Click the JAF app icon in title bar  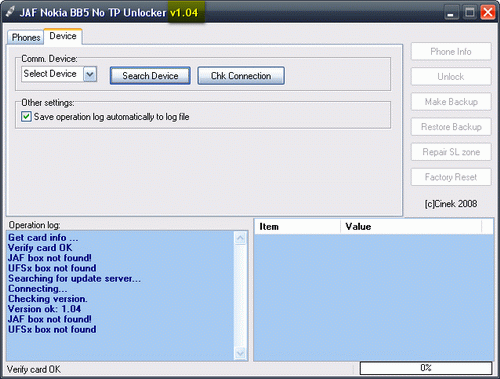tap(10, 12)
